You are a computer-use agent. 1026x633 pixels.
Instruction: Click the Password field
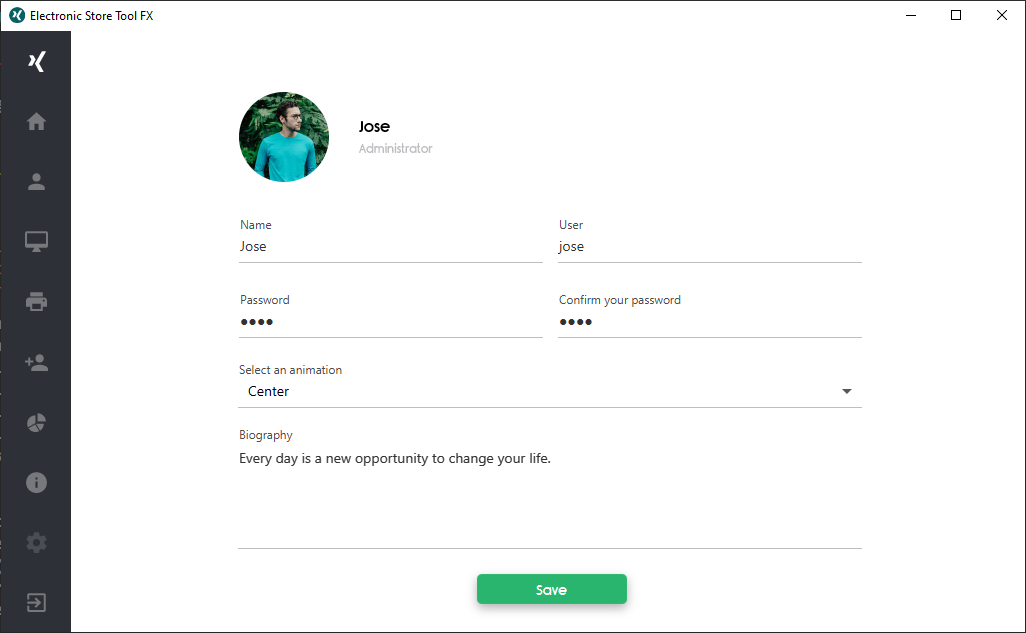coord(391,322)
